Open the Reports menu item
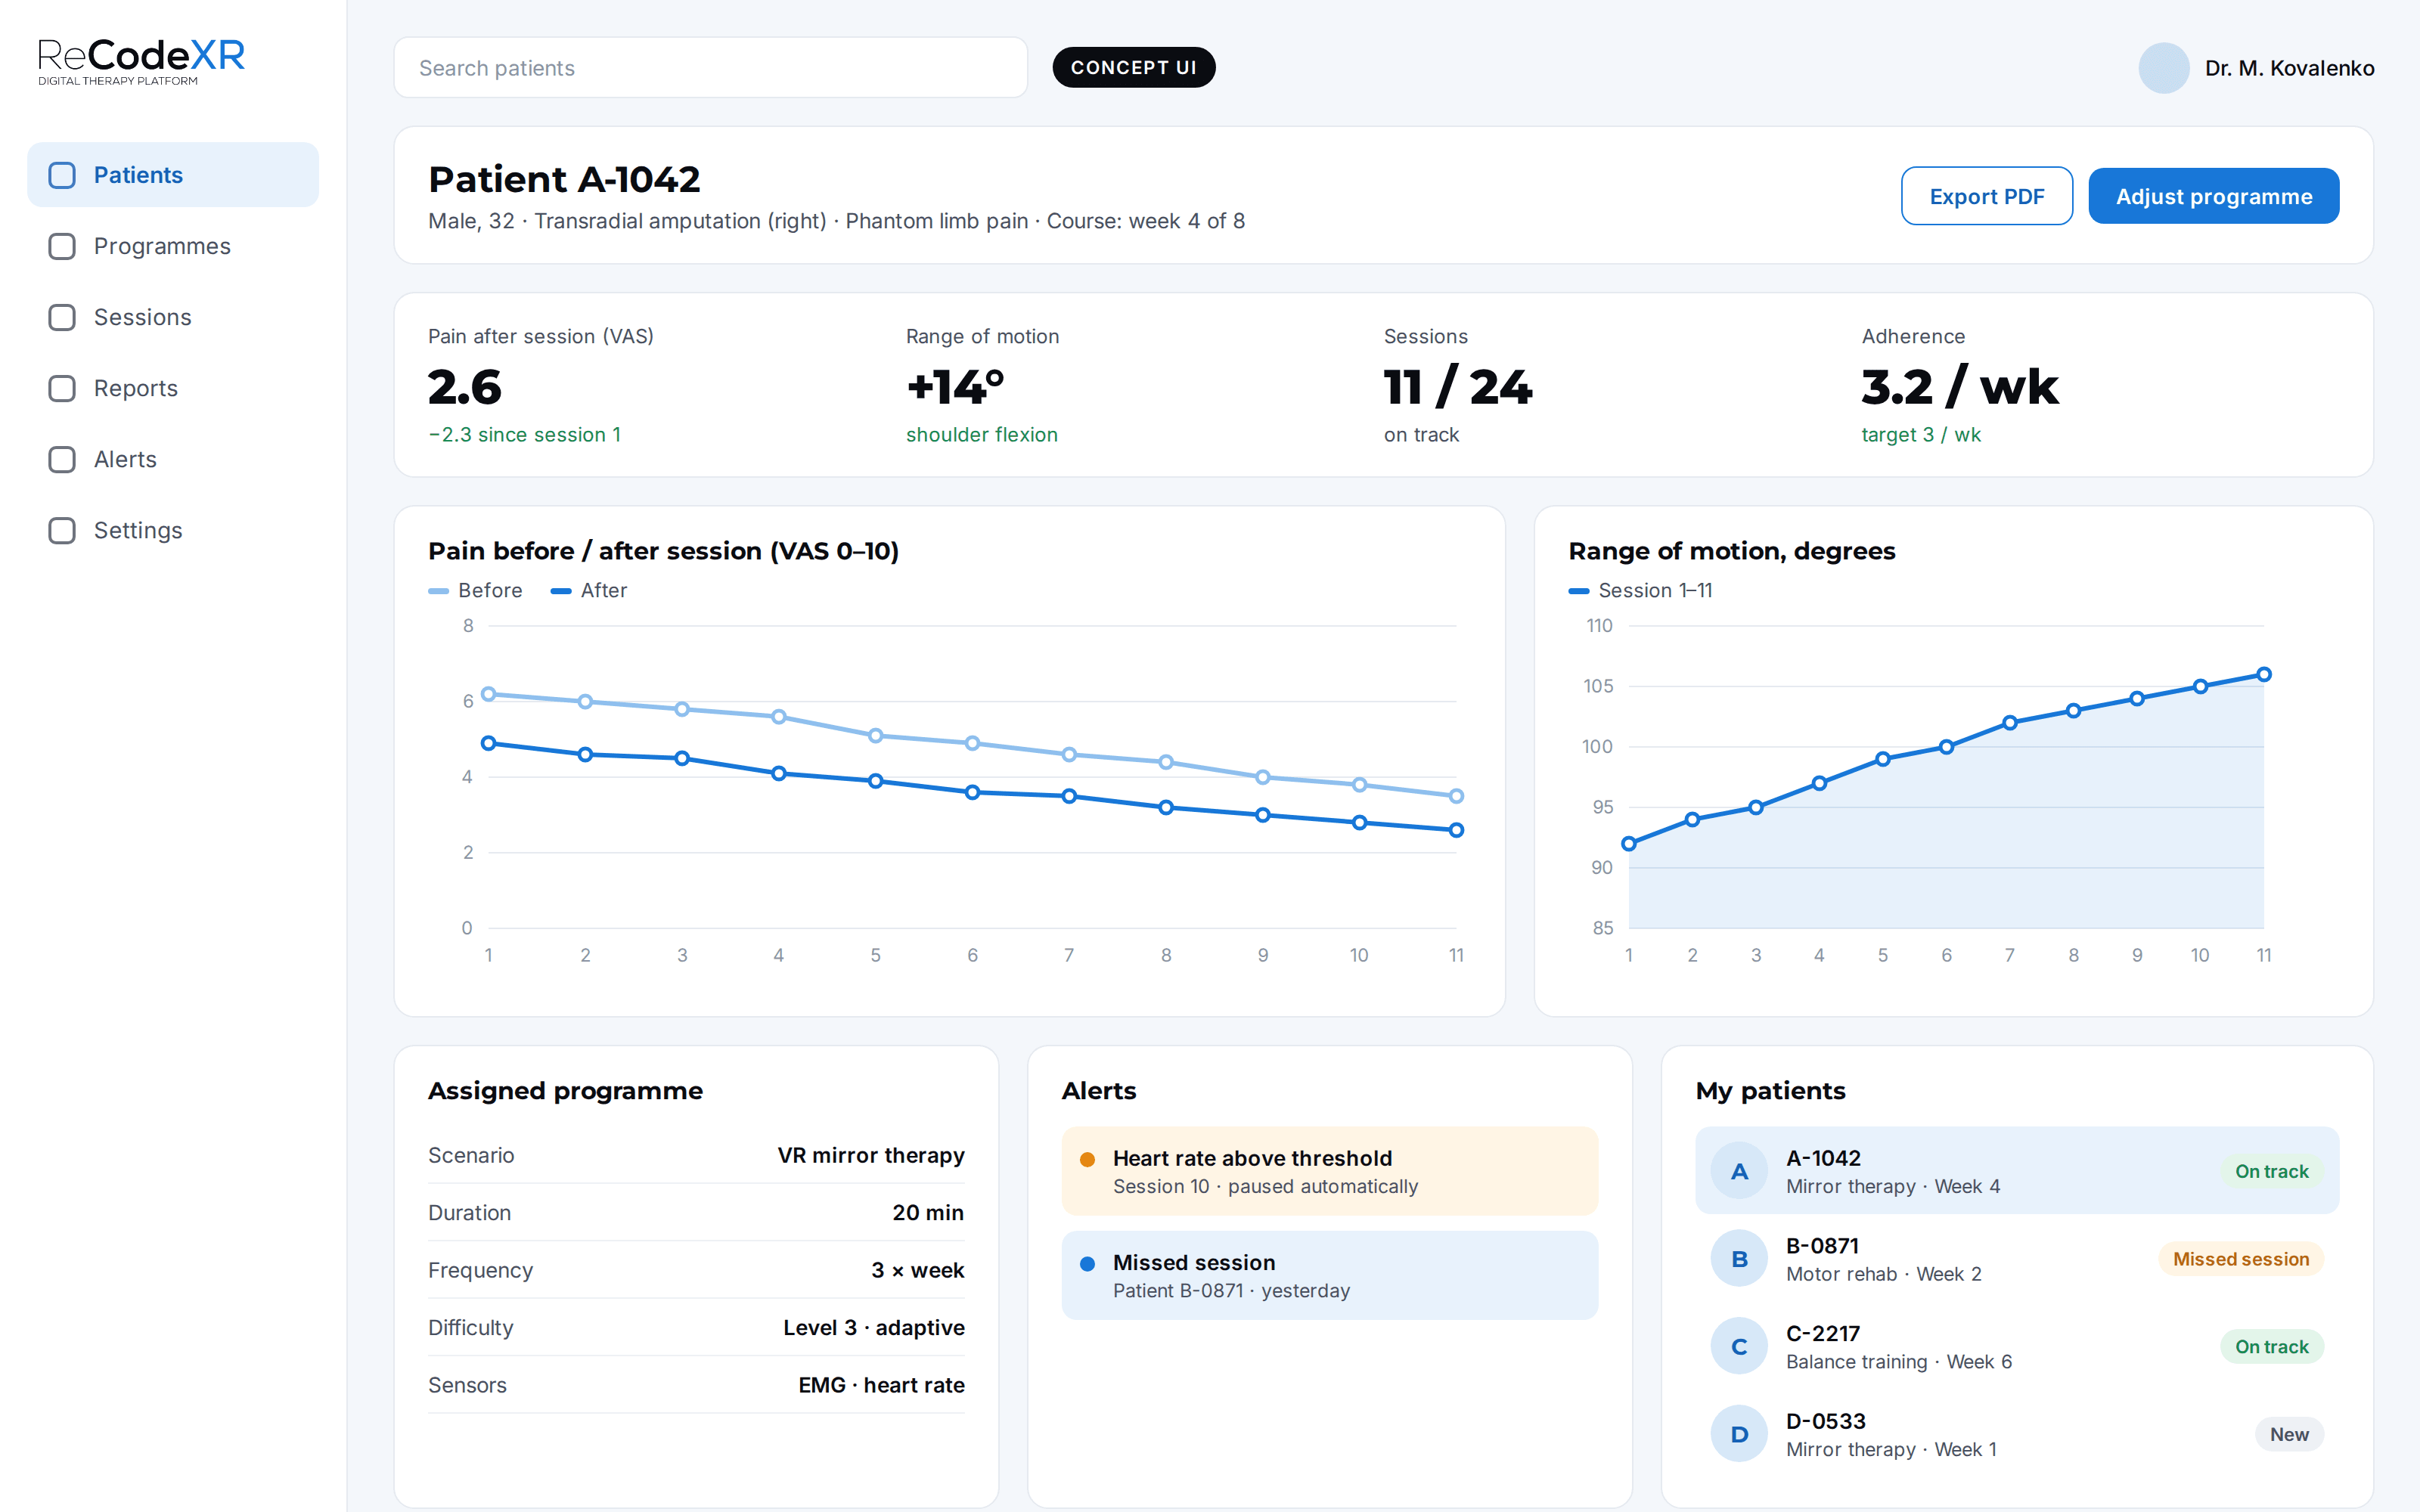The image size is (2420, 1512). (173, 388)
